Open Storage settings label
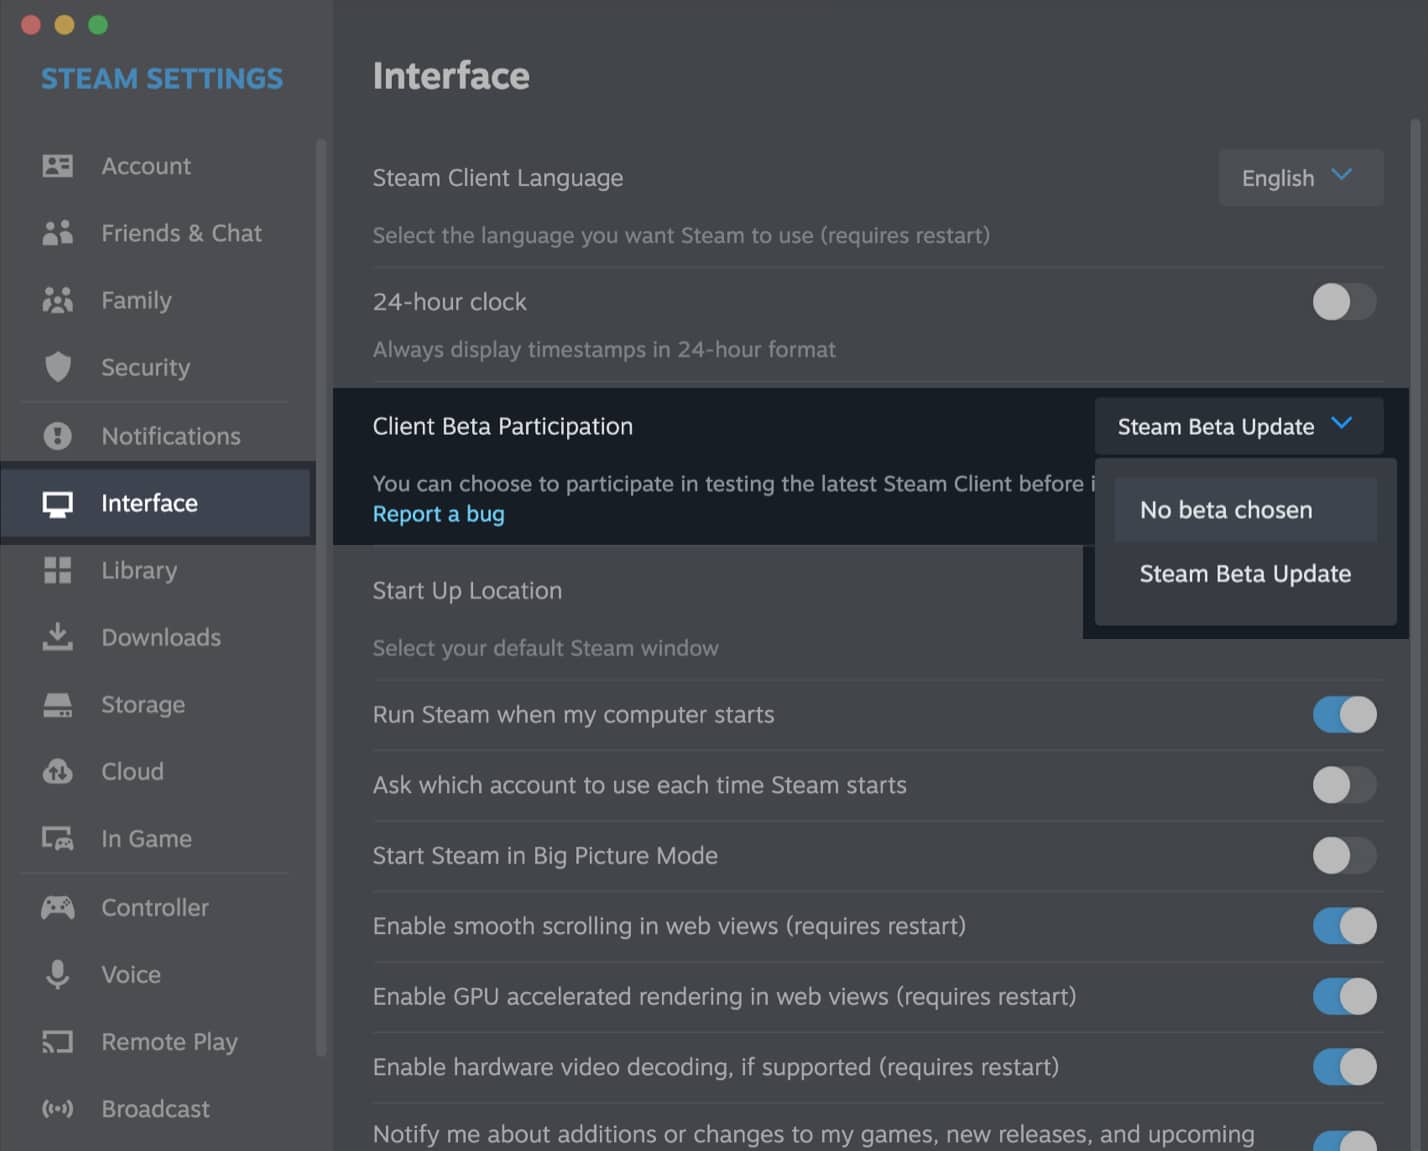 (x=143, y=705)
